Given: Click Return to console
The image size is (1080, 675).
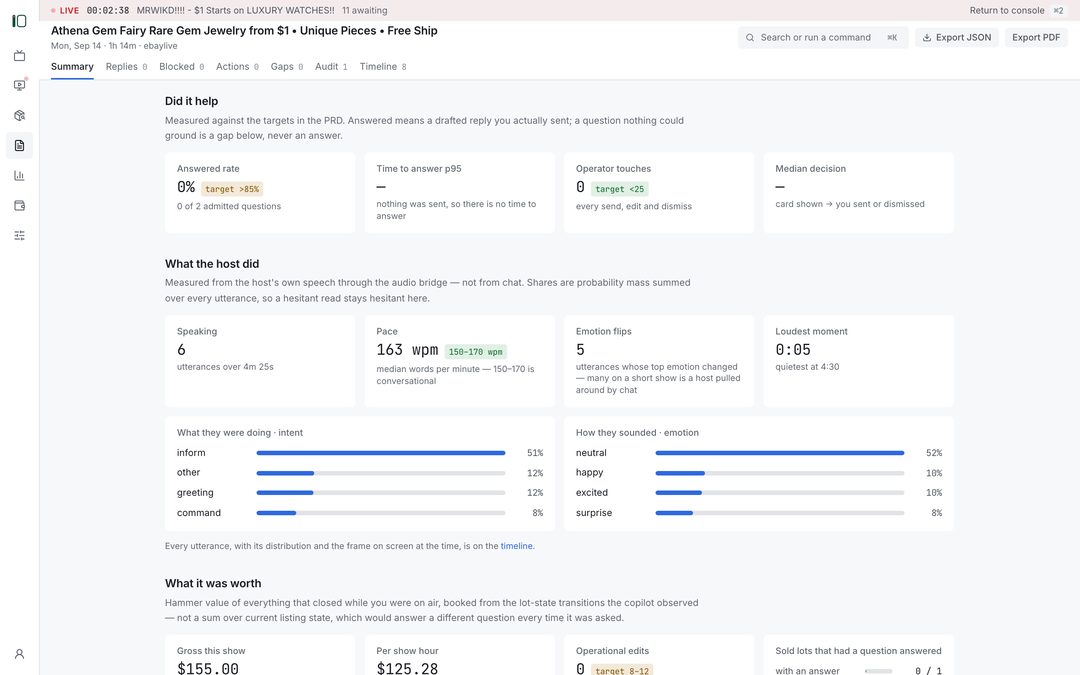Looking at the screenshot, I should [x=1007, y=10].
